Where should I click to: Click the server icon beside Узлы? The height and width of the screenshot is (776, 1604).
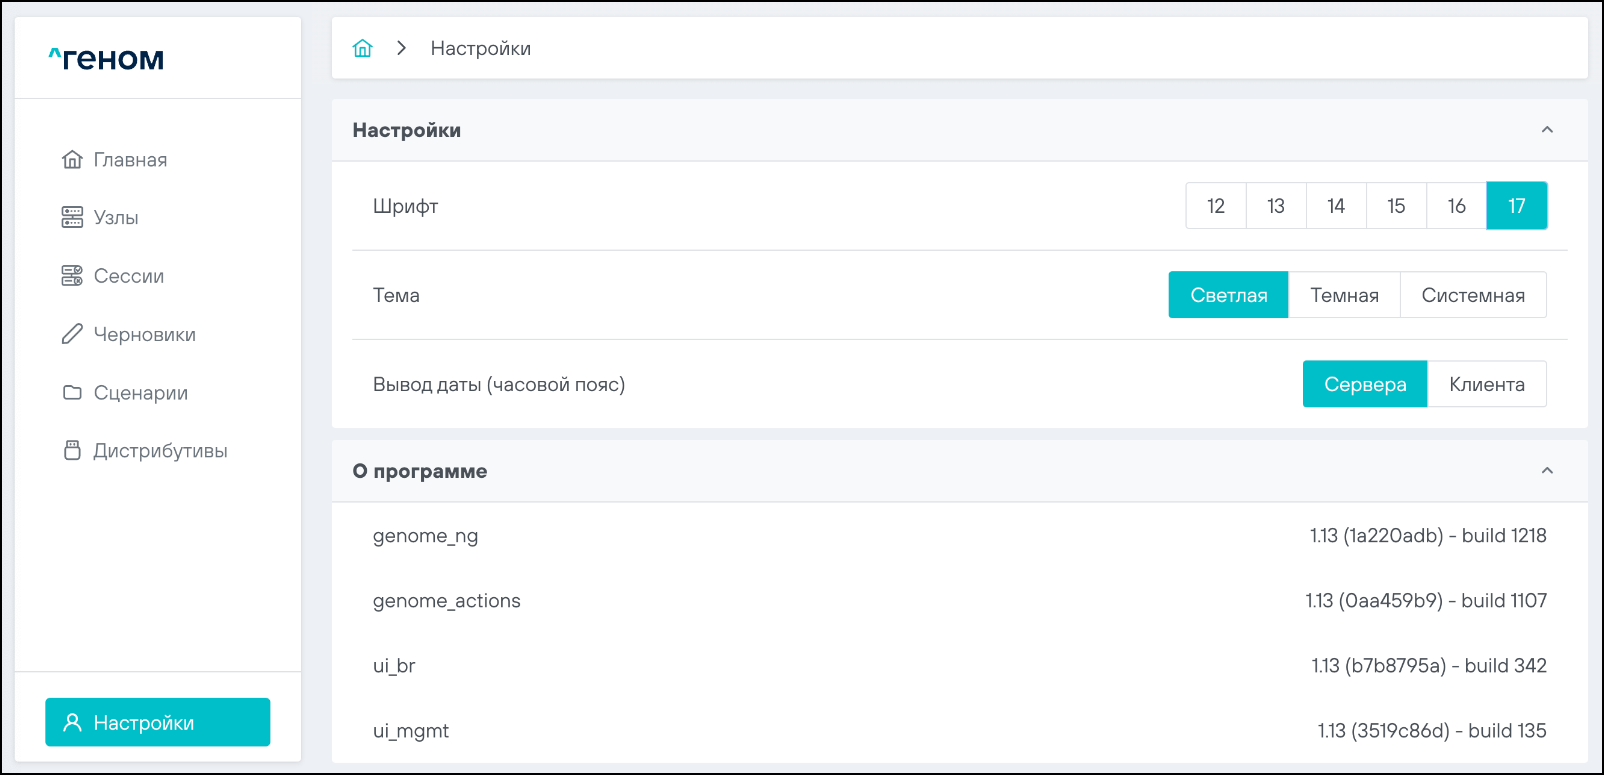point(72,218)
